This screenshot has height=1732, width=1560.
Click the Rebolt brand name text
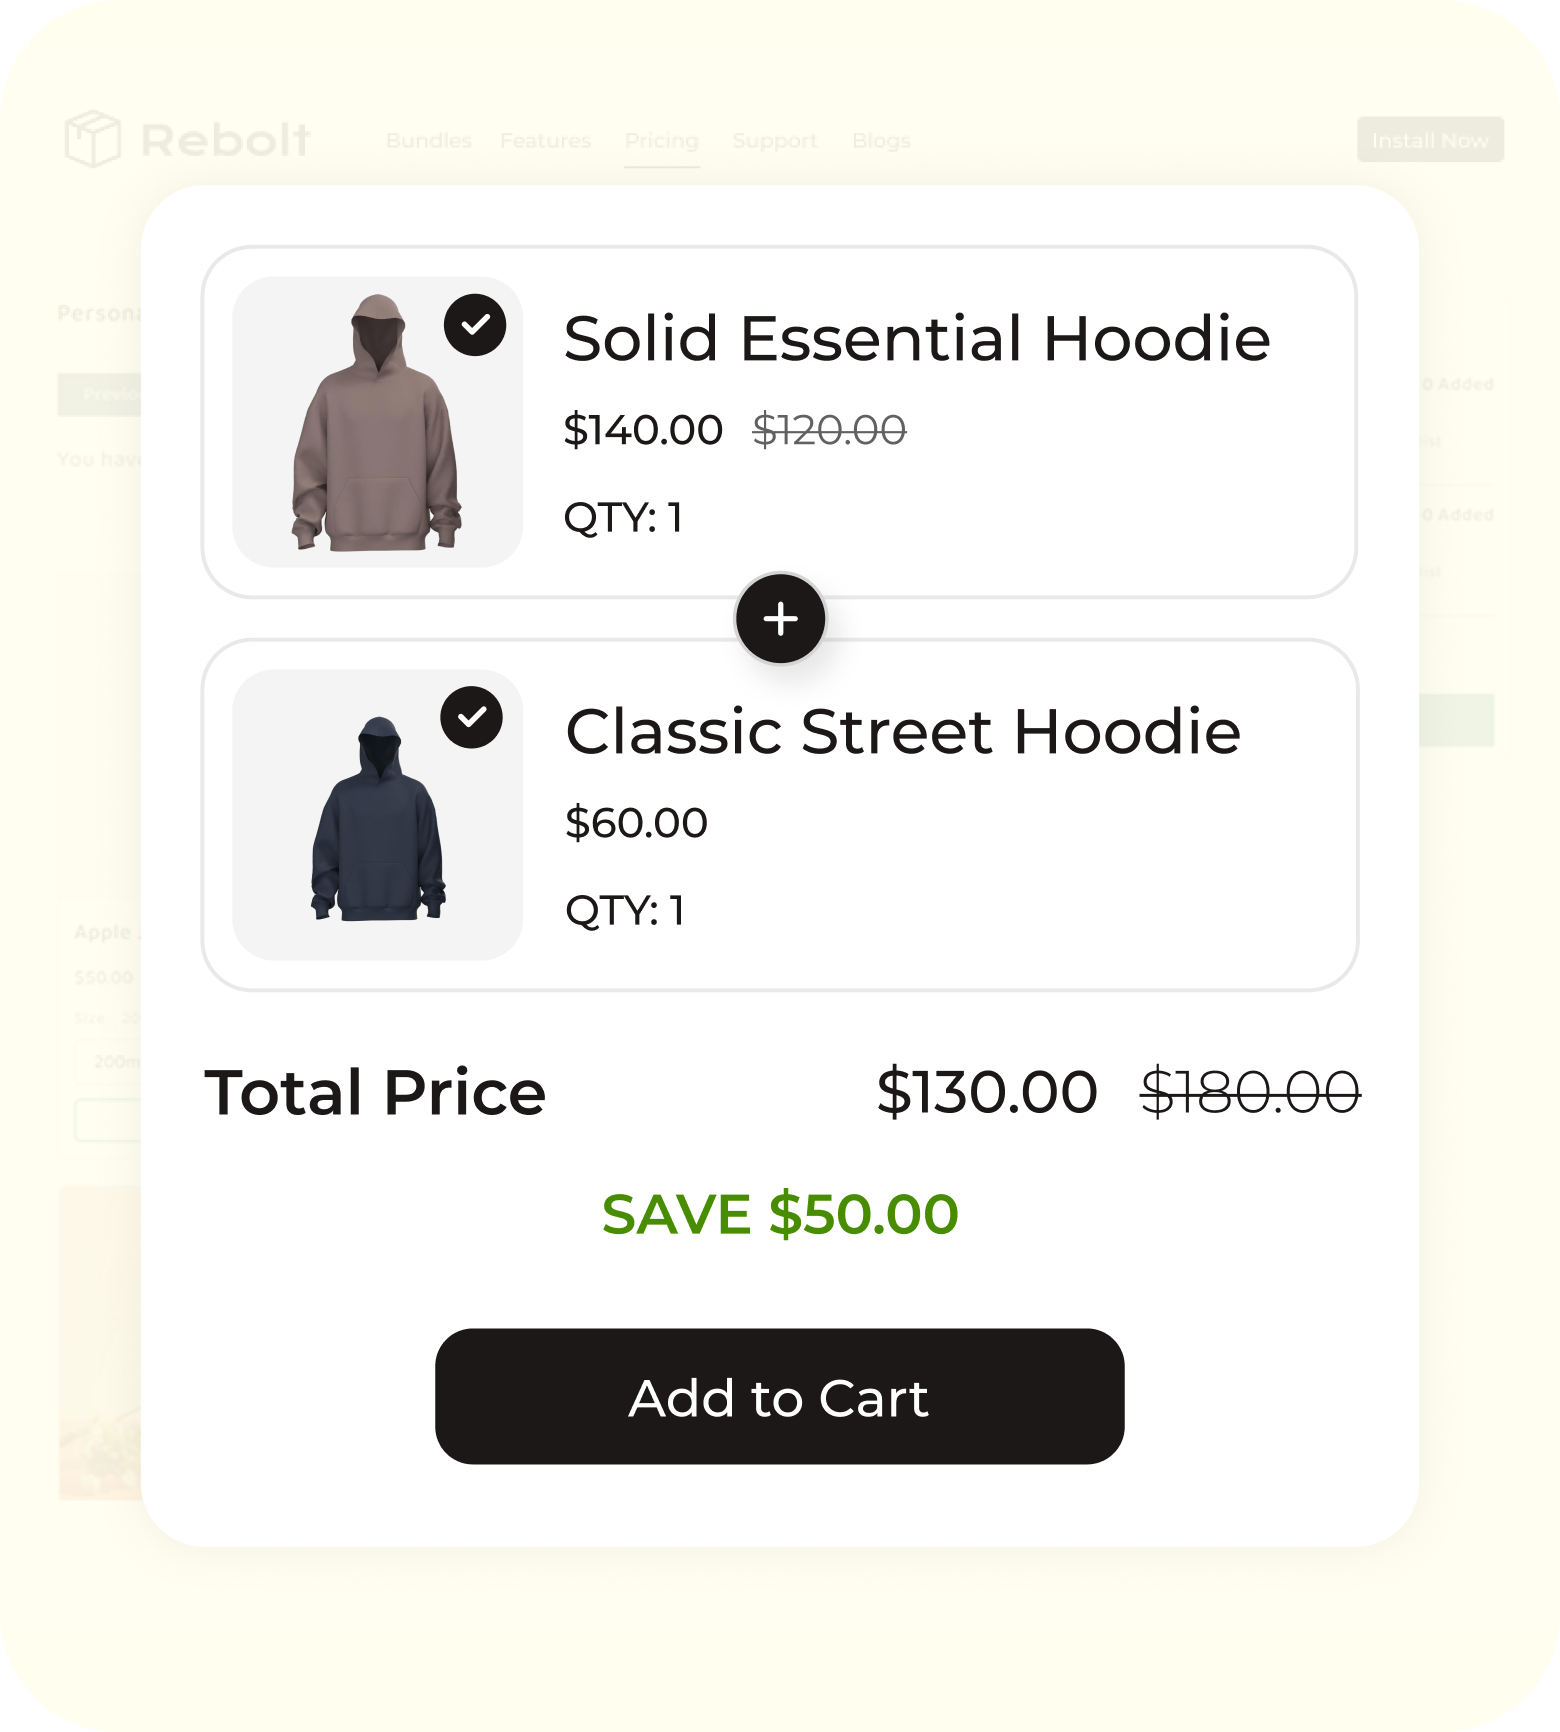pos(226,140)
